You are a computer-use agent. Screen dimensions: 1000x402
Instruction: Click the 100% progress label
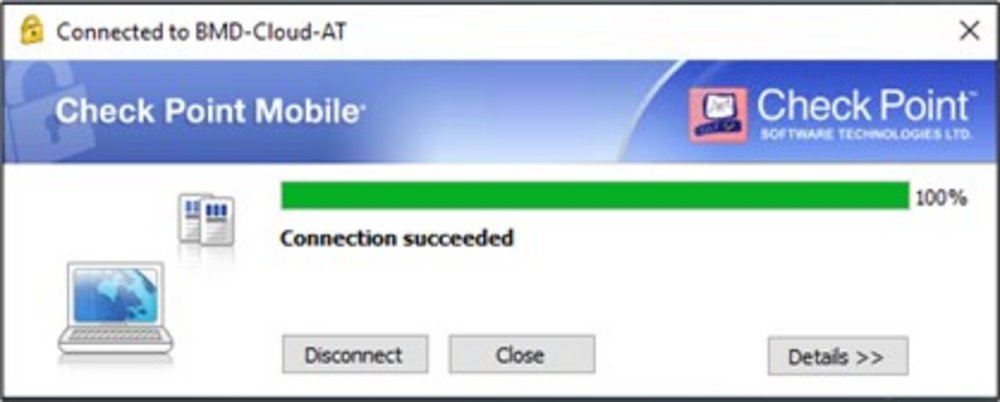pyautogui.click(x=941, y=198)
